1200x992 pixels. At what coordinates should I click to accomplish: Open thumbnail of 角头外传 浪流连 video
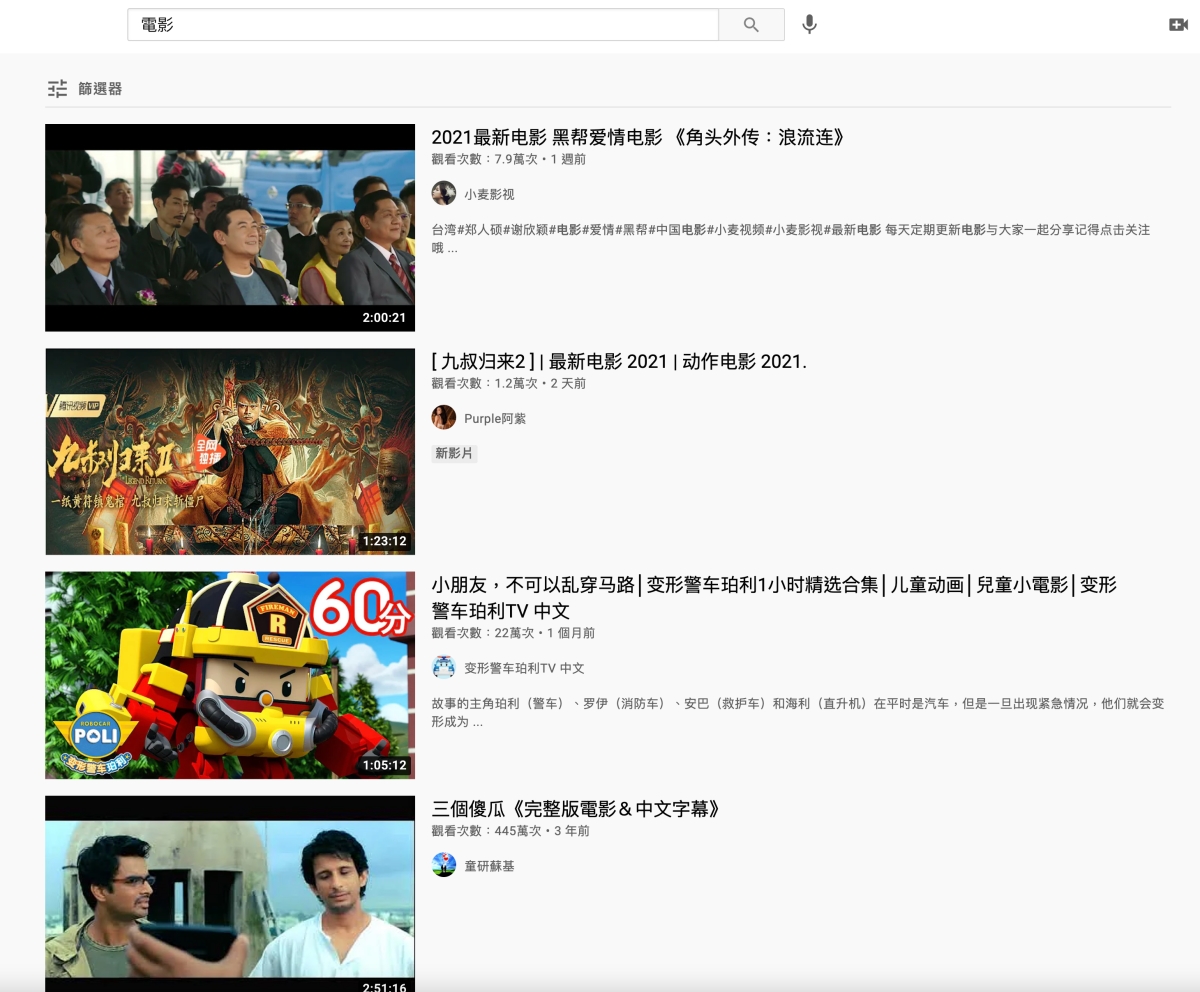(230, 228)
